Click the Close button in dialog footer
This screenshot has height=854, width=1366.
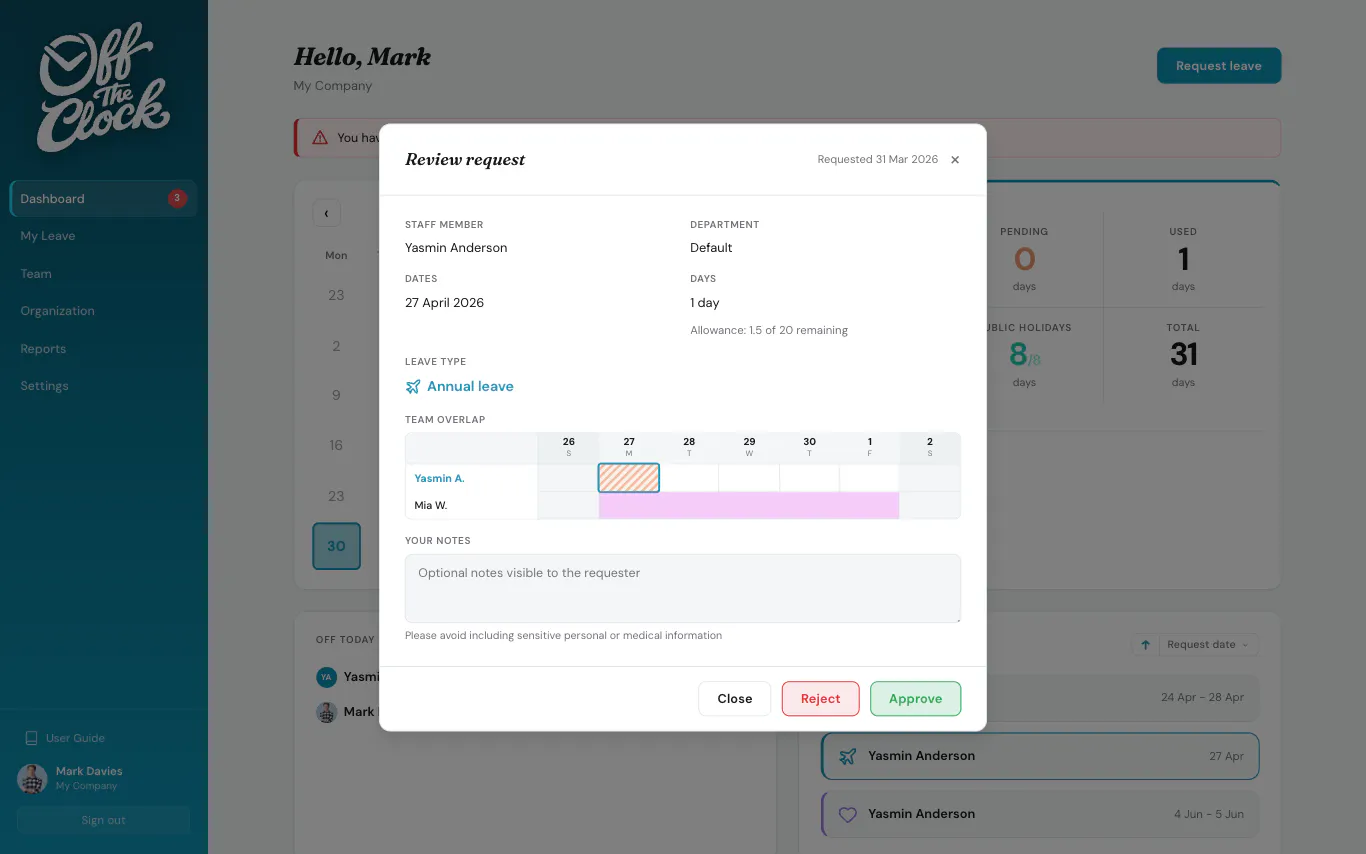pos(734,699)
